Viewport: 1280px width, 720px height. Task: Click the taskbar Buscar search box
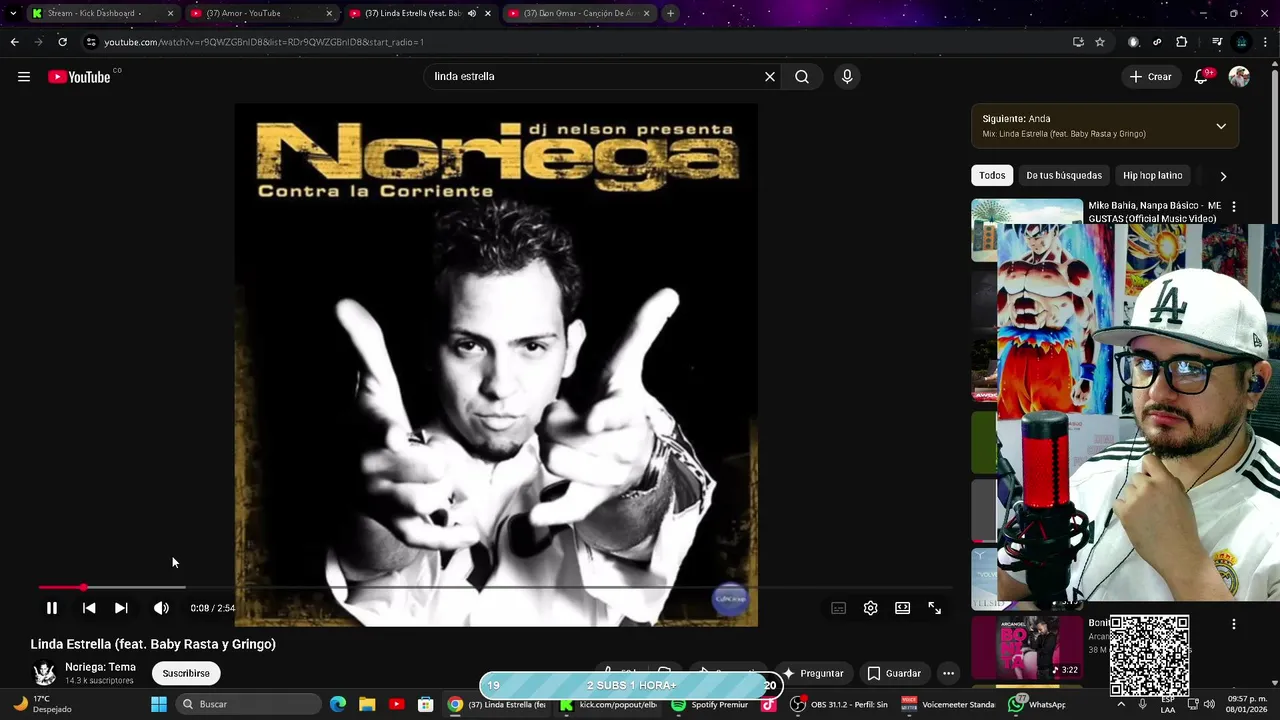250,704
